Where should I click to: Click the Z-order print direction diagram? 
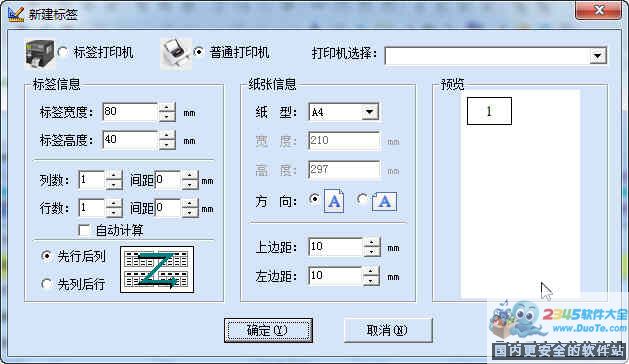point(157,270)
